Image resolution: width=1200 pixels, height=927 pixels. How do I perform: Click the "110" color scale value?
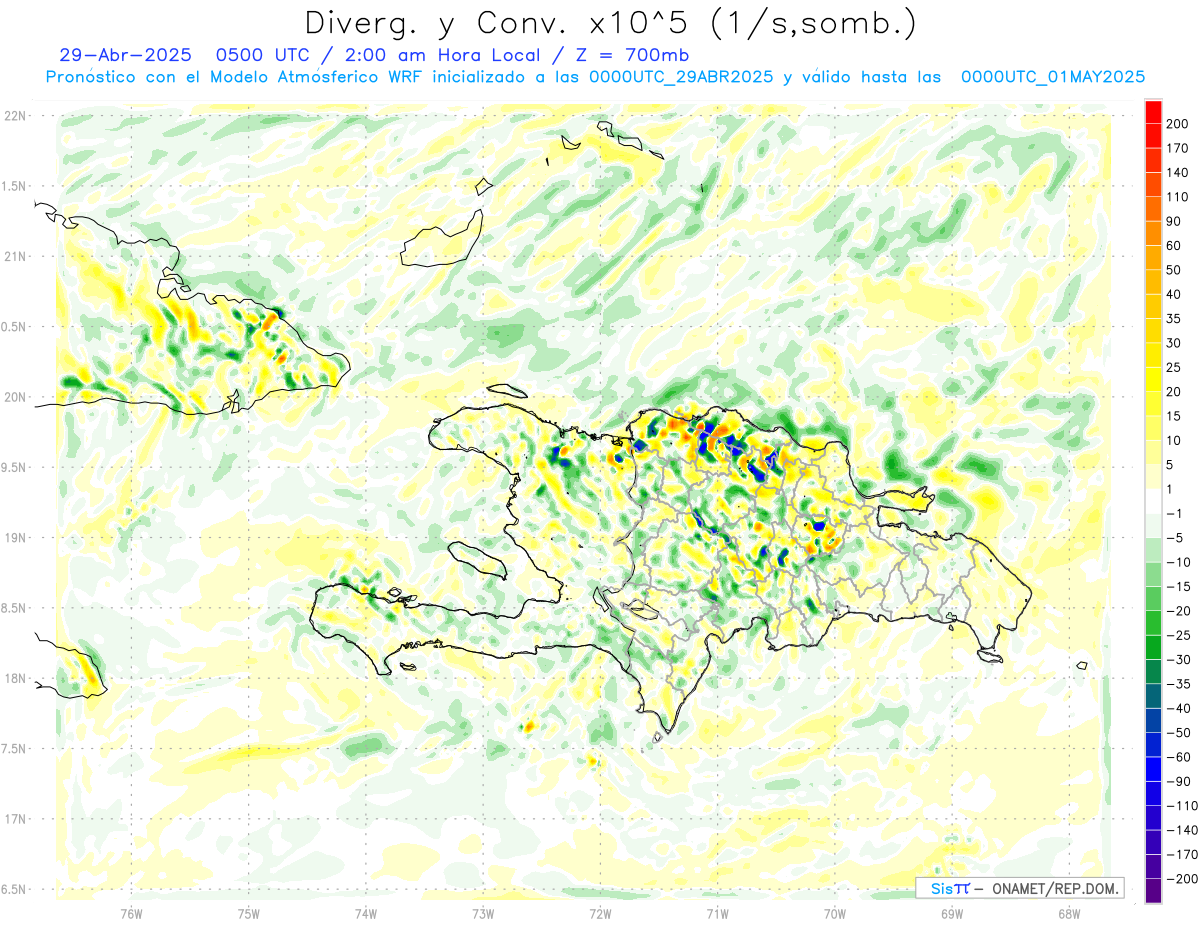pyautogui.click(x=1178, y=197)
